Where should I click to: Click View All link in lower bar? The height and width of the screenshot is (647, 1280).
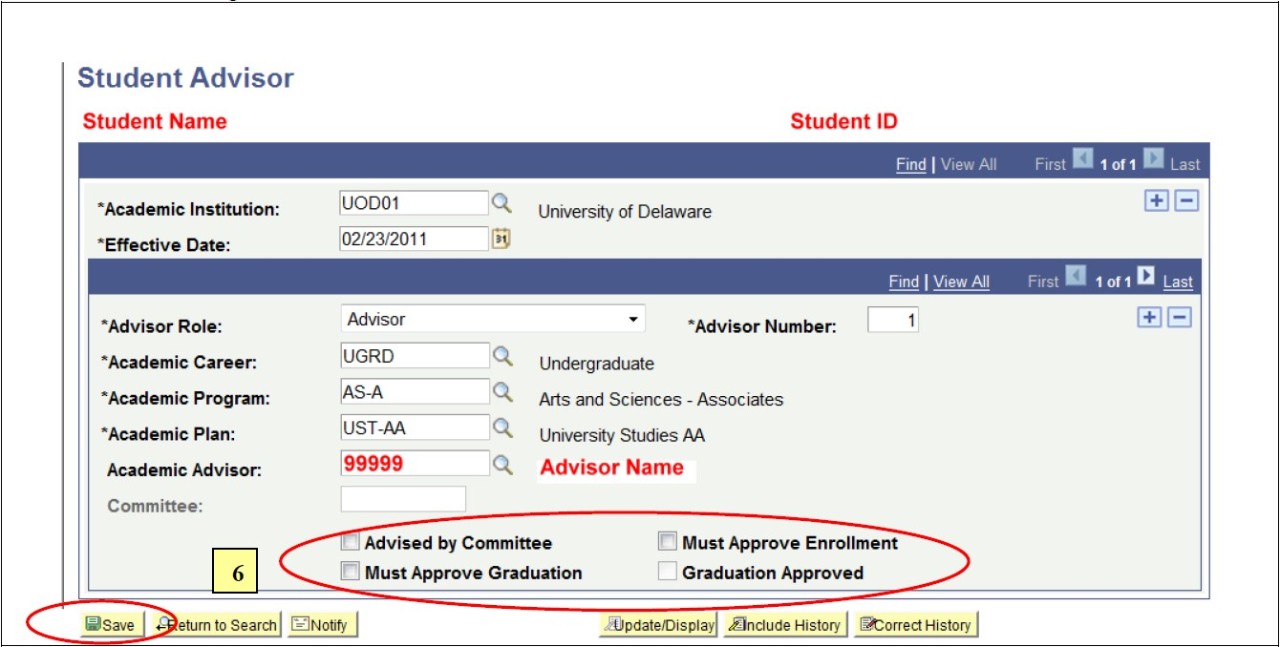tap(961, 282)
